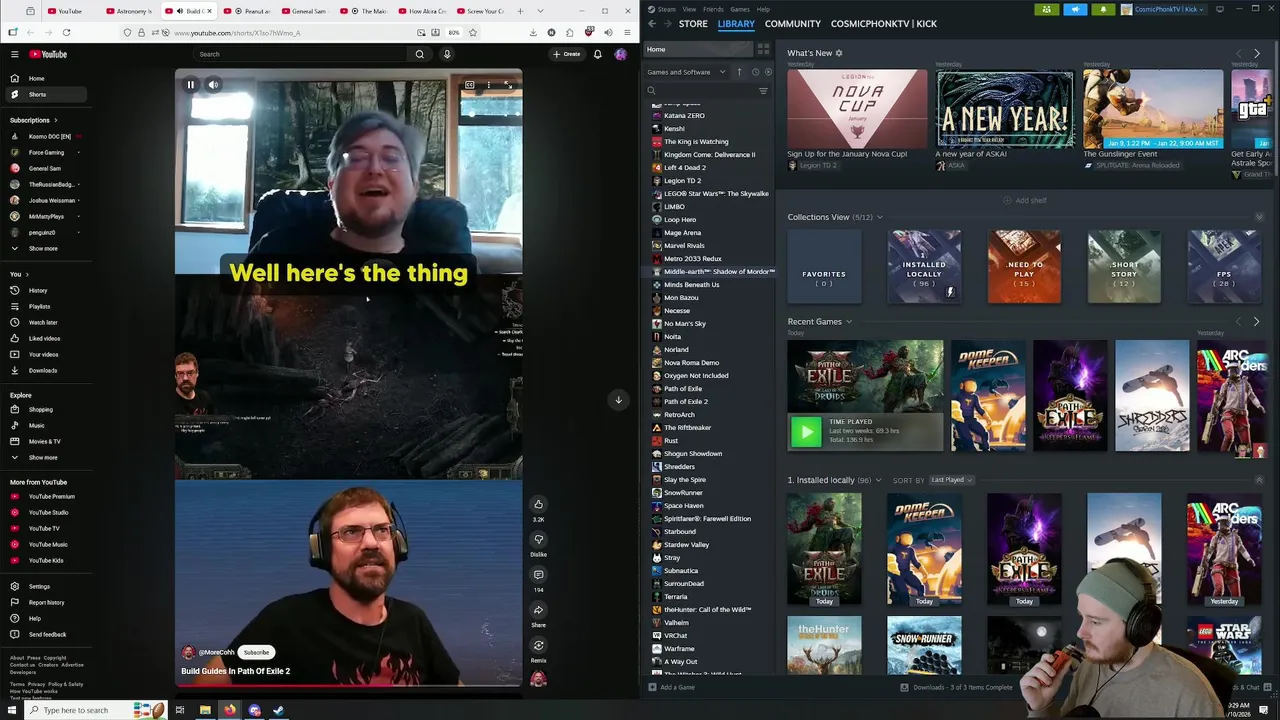Screen dimensions: 1280x720
Task: Open Games and Software filter dropdown
Action: point(685,72)
